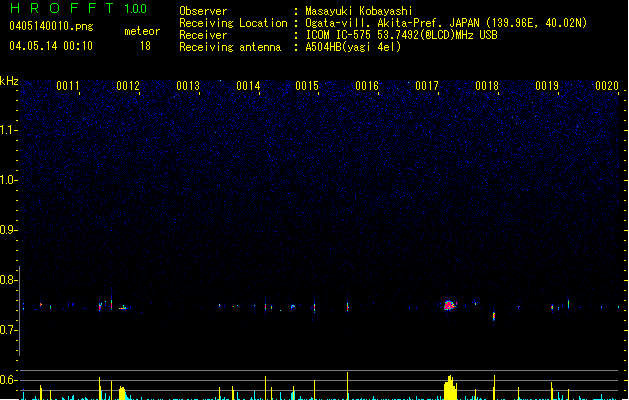Screen dimensions: 629x400
Task: Click the 'Receiving Location' field label
Action: pyautogui.click(x=233, y=23)
